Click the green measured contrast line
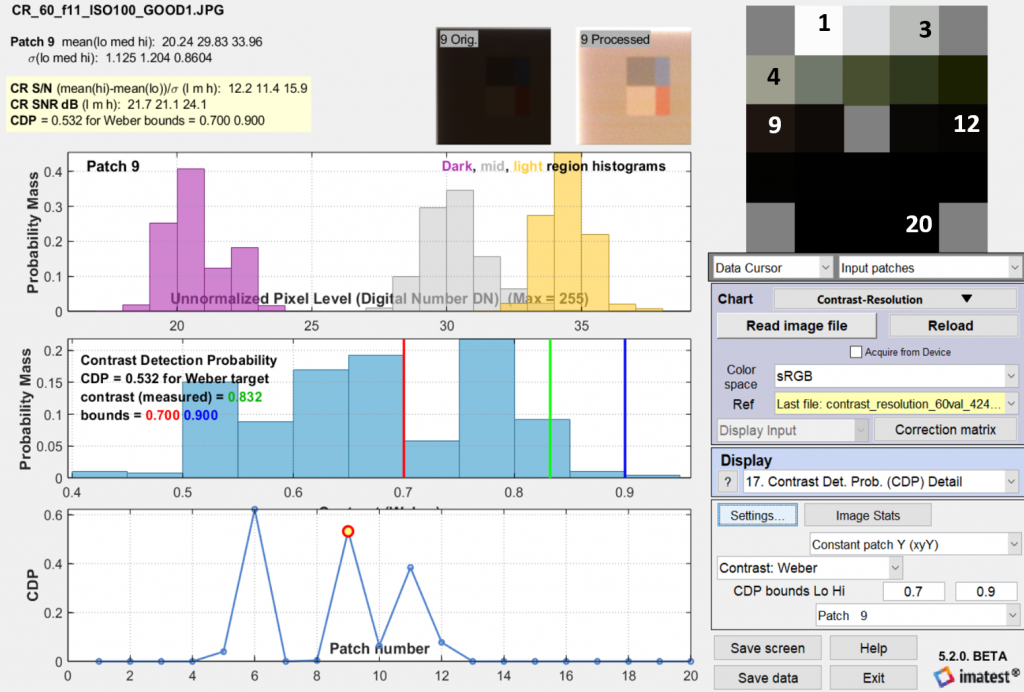This screenshot has height=692, width=1024. pyautogui.click(x=550, y=408)
